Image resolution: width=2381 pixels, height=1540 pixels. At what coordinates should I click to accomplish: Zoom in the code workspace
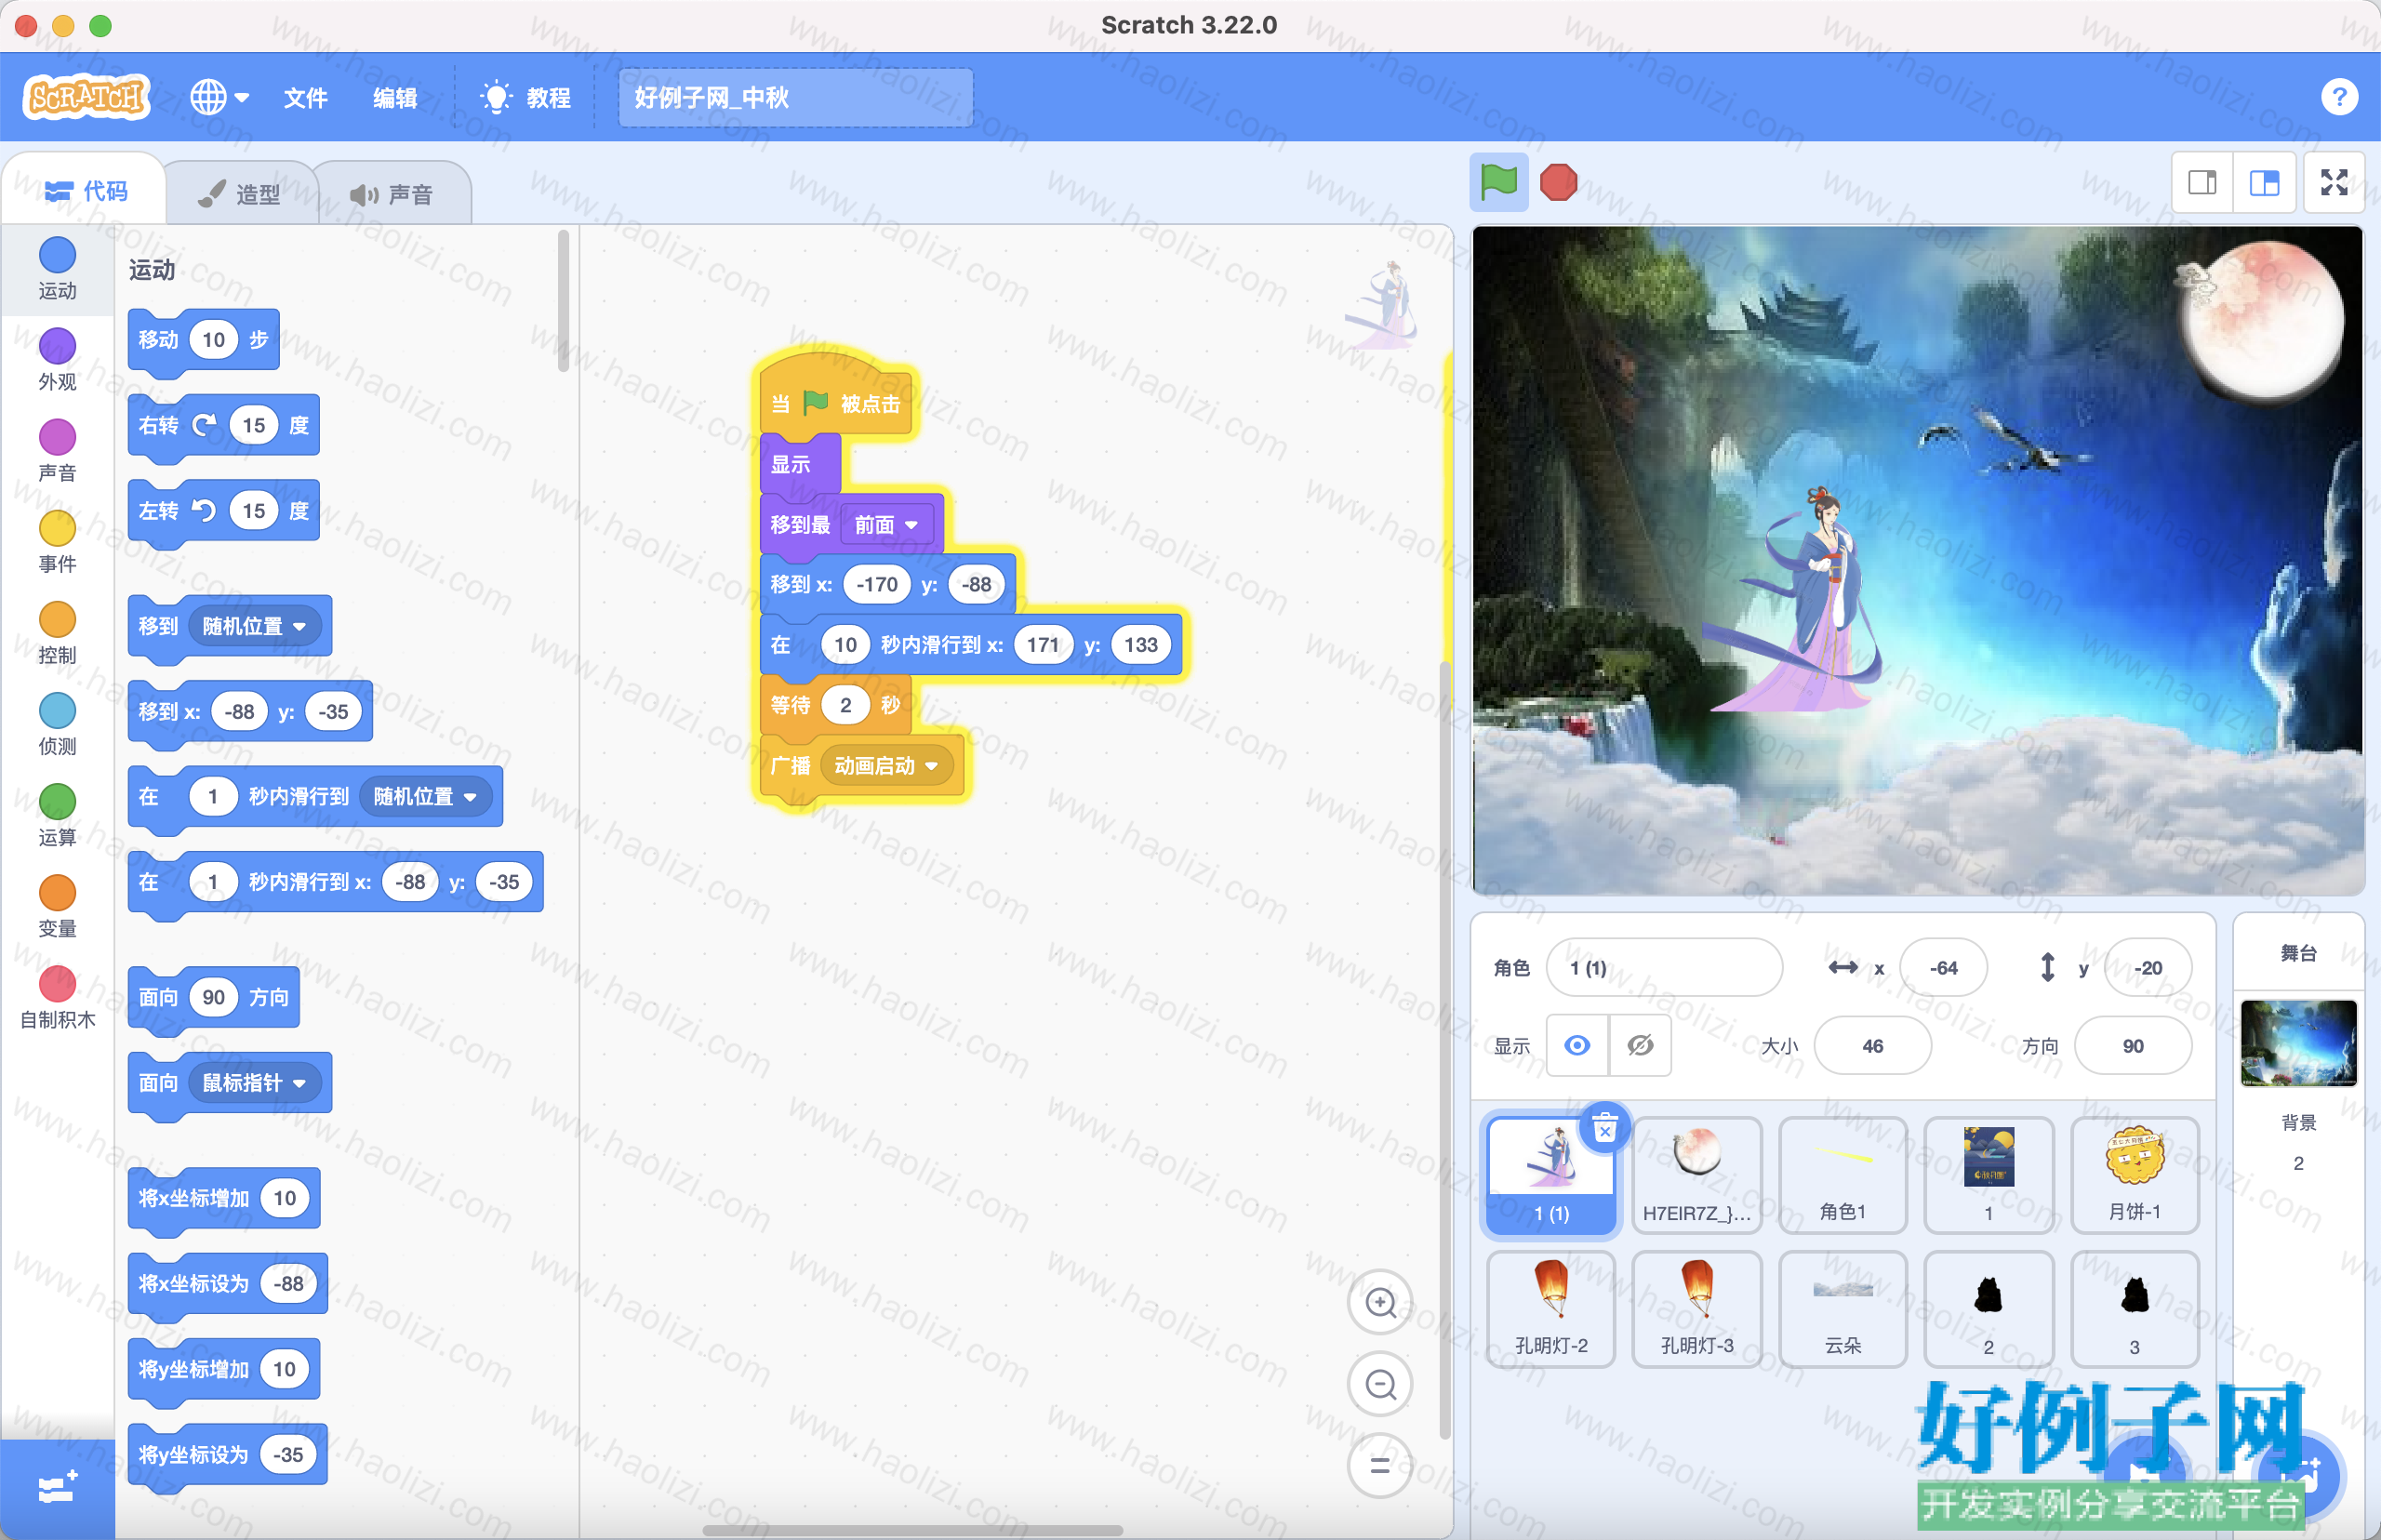tap(1380, 1302)
